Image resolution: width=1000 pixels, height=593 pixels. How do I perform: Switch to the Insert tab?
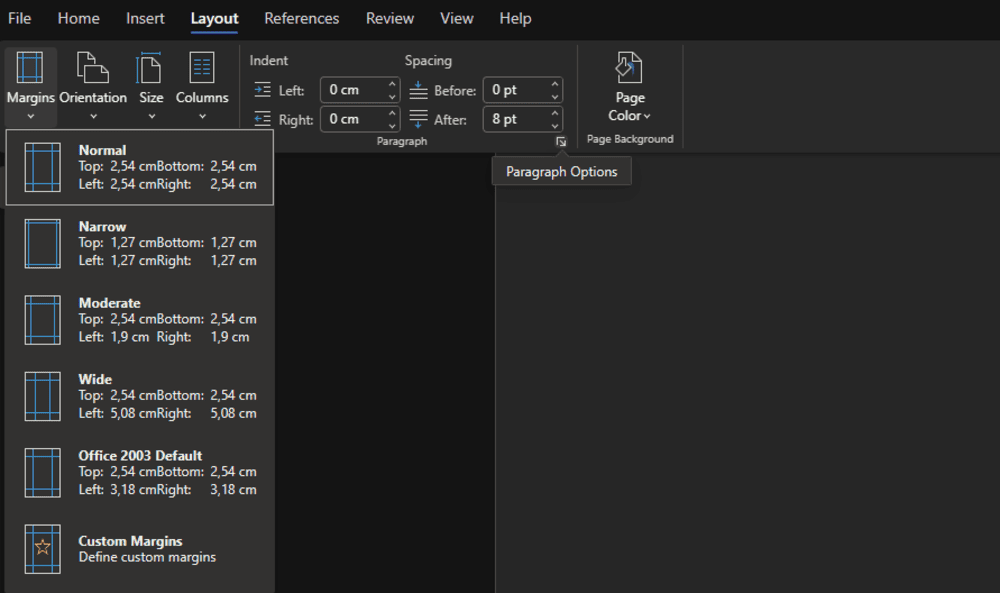pyautogui.click(x=145, y=18)
